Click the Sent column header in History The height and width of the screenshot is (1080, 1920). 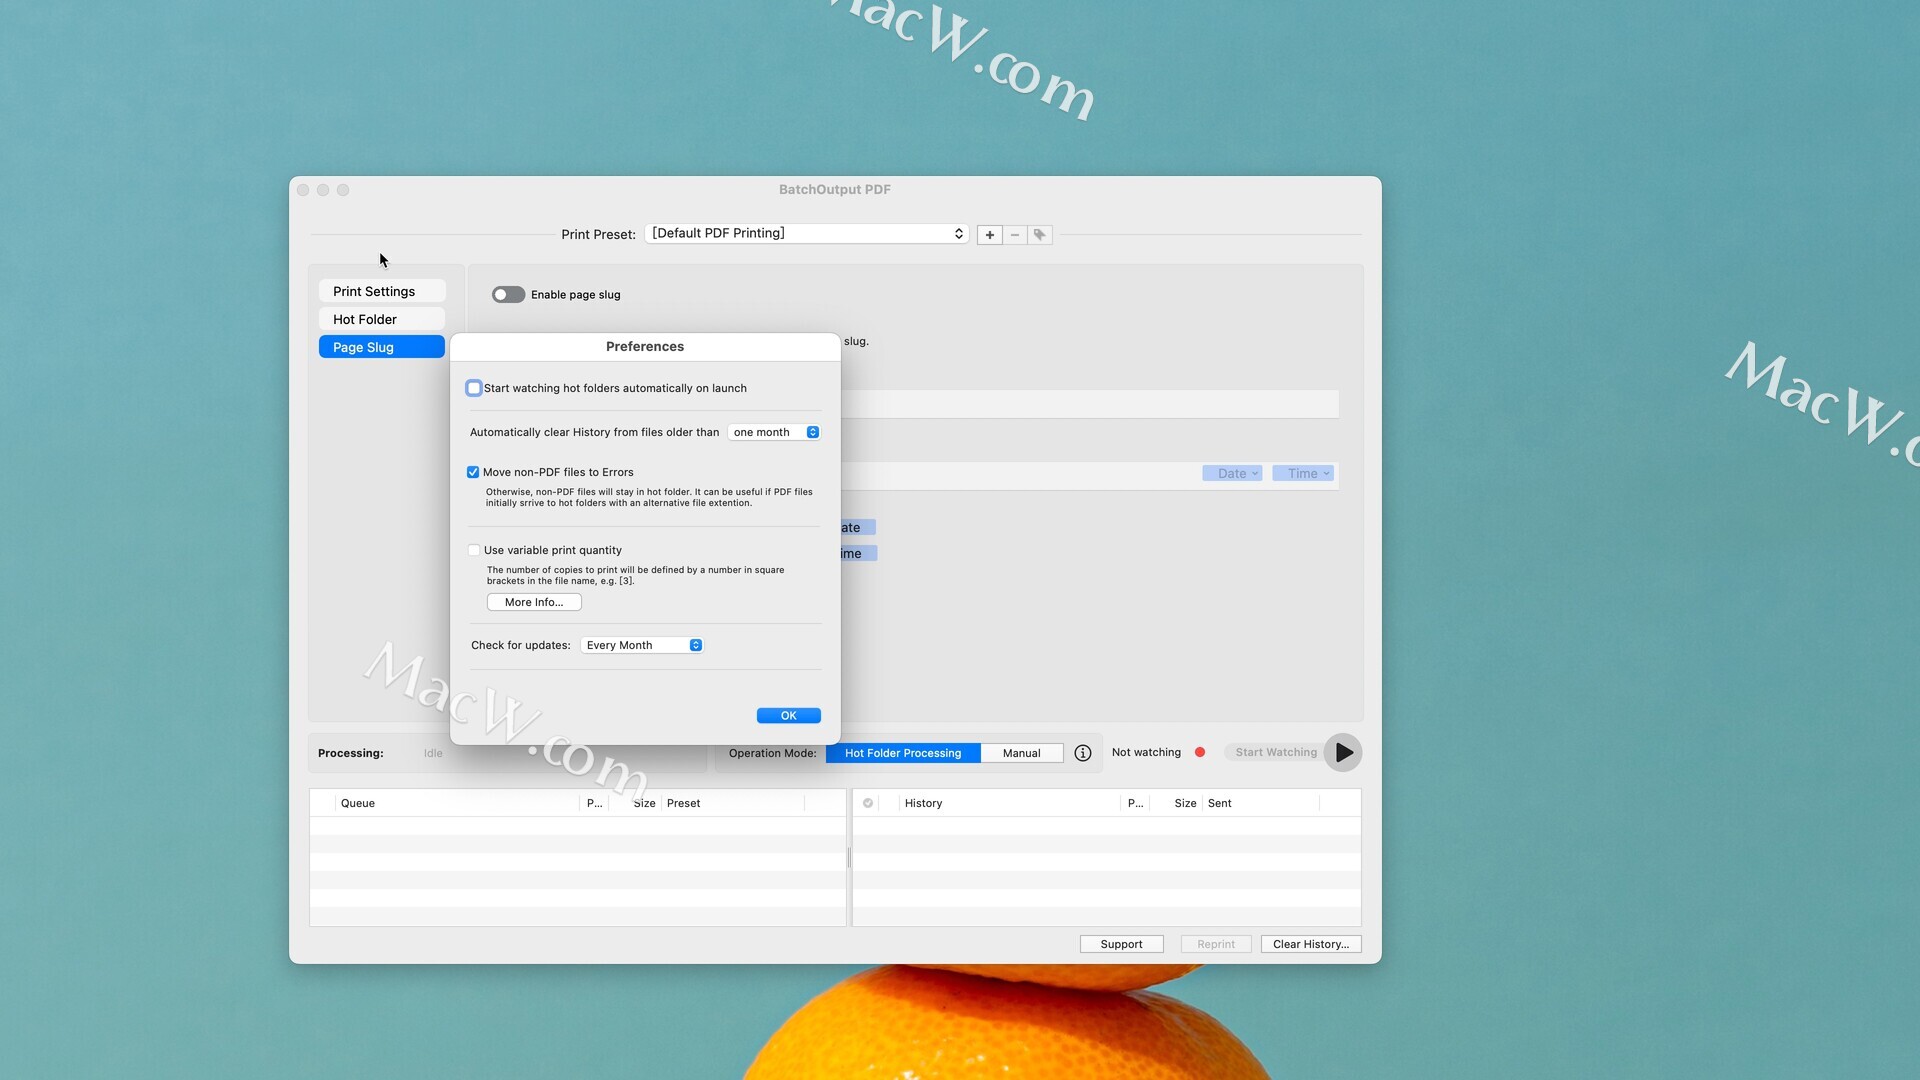(x=1261, y=803)
